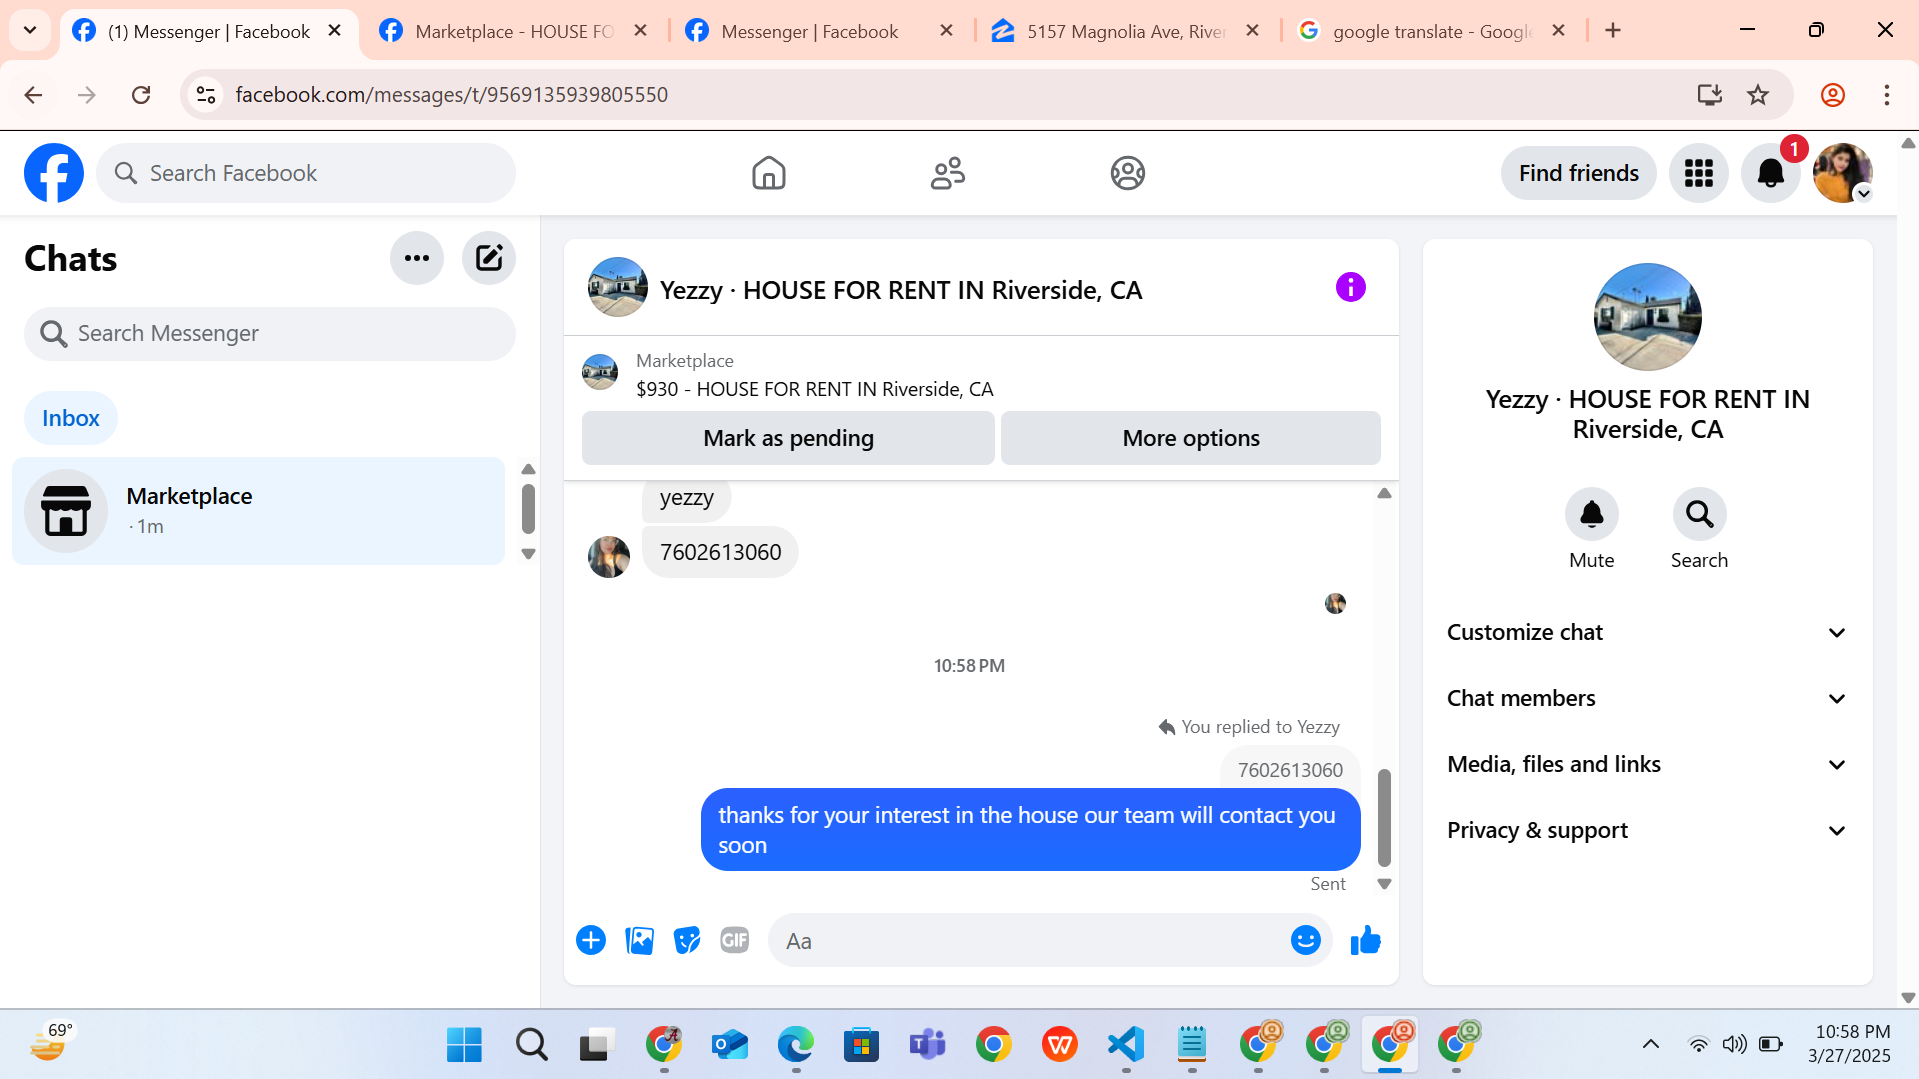The height and width of the screenshot is (1079, 1919).
Task: Open Microsoft Teams from taskbar
Action: (927, 1044)
